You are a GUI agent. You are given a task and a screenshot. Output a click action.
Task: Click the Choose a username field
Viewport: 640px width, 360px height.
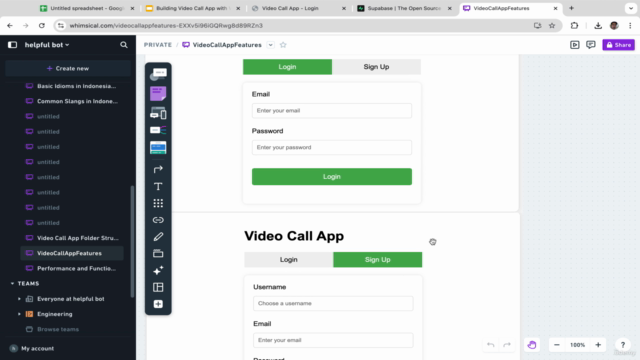[x=333, y=303]
